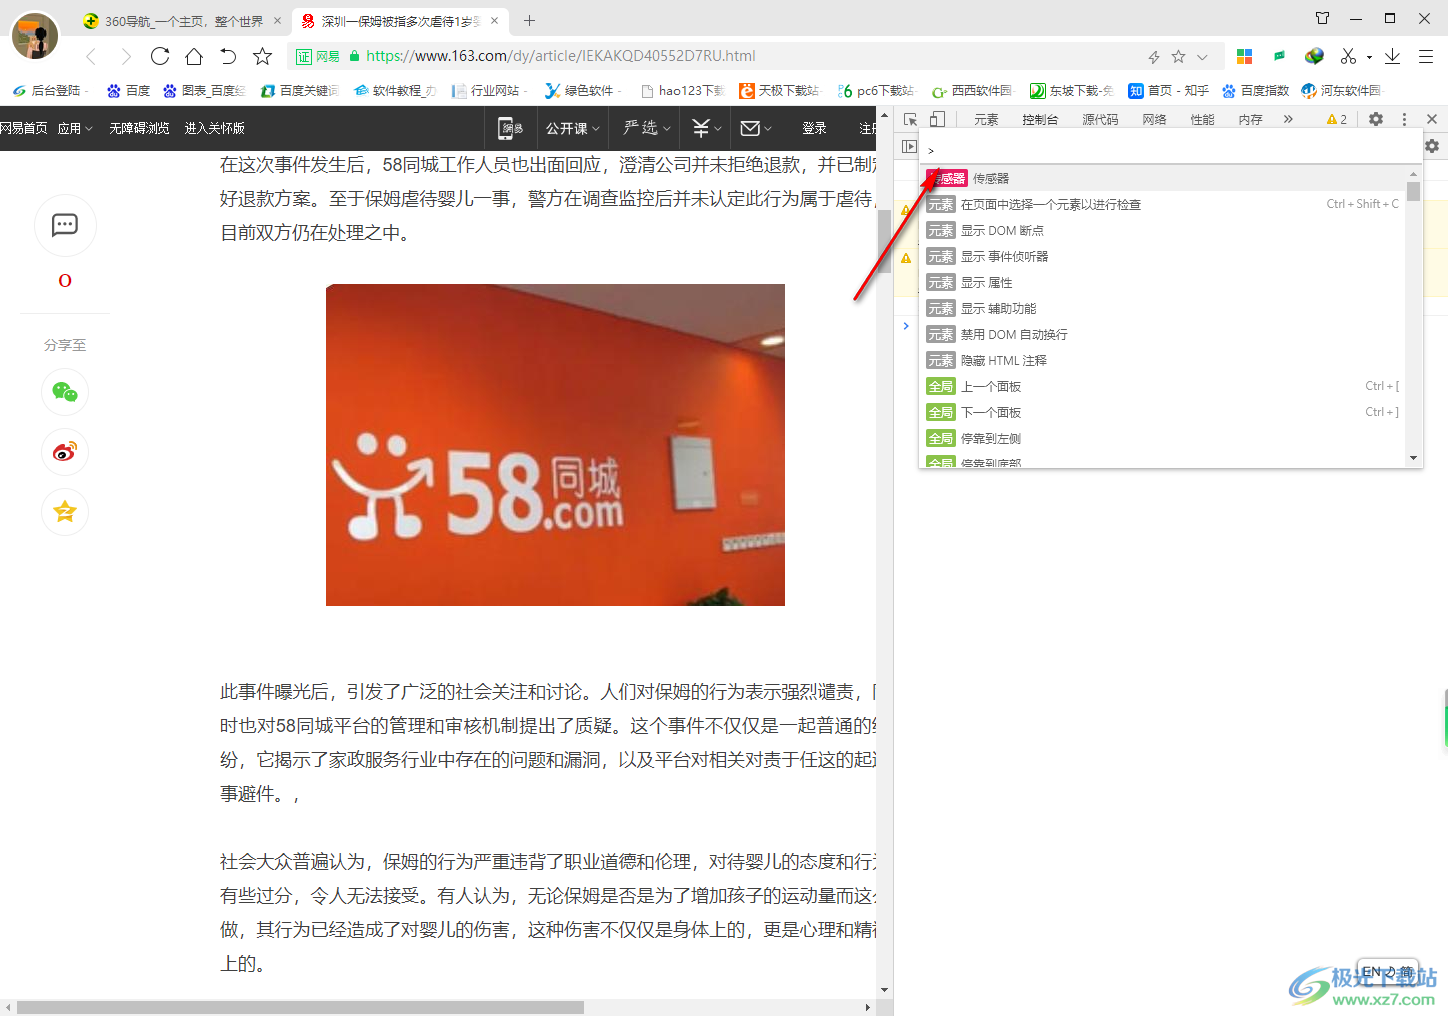Open console settings gear icon
Image resolution: width=1448 pixels, height=1016 pixels.
coord(1432,146)
